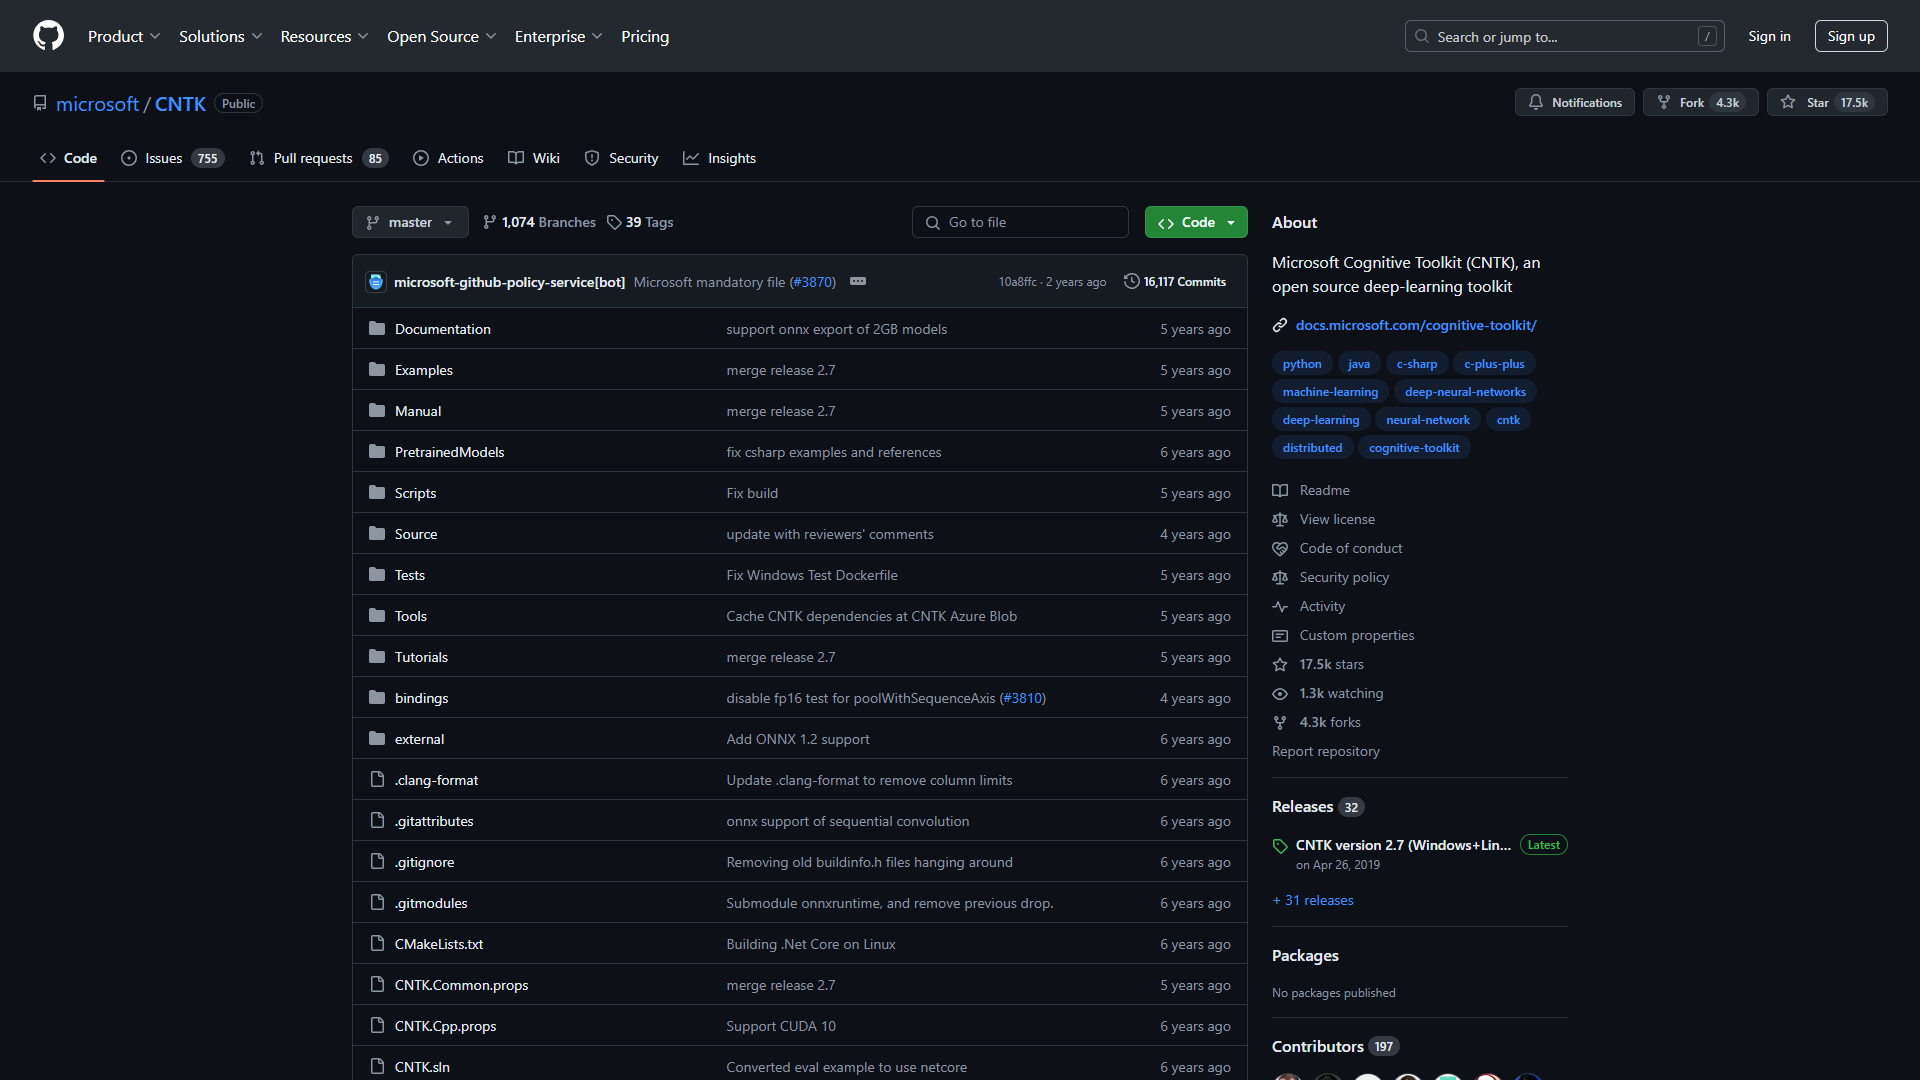Click the branch icon showing 1,074 Branches

tap(490, 222)
